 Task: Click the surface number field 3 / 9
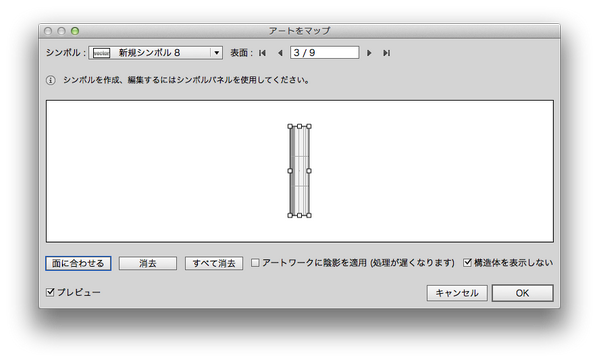tap(324, 52)
